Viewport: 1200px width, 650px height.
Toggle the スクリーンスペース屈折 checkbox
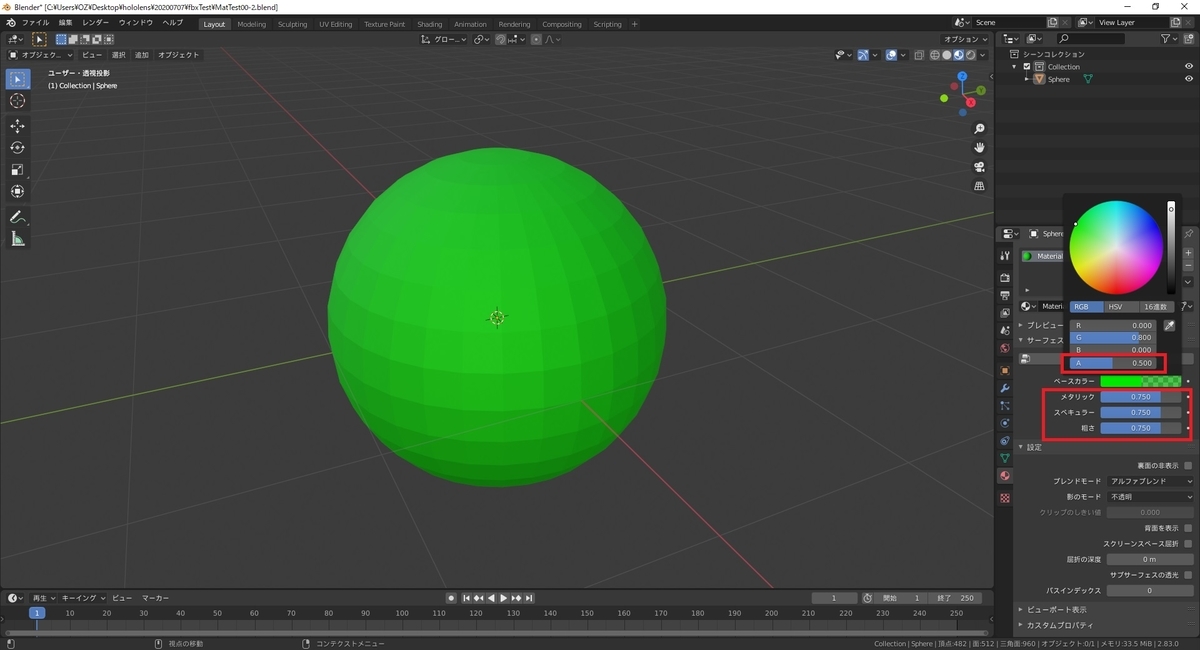pyautogui.click(x=1188, y=543)
